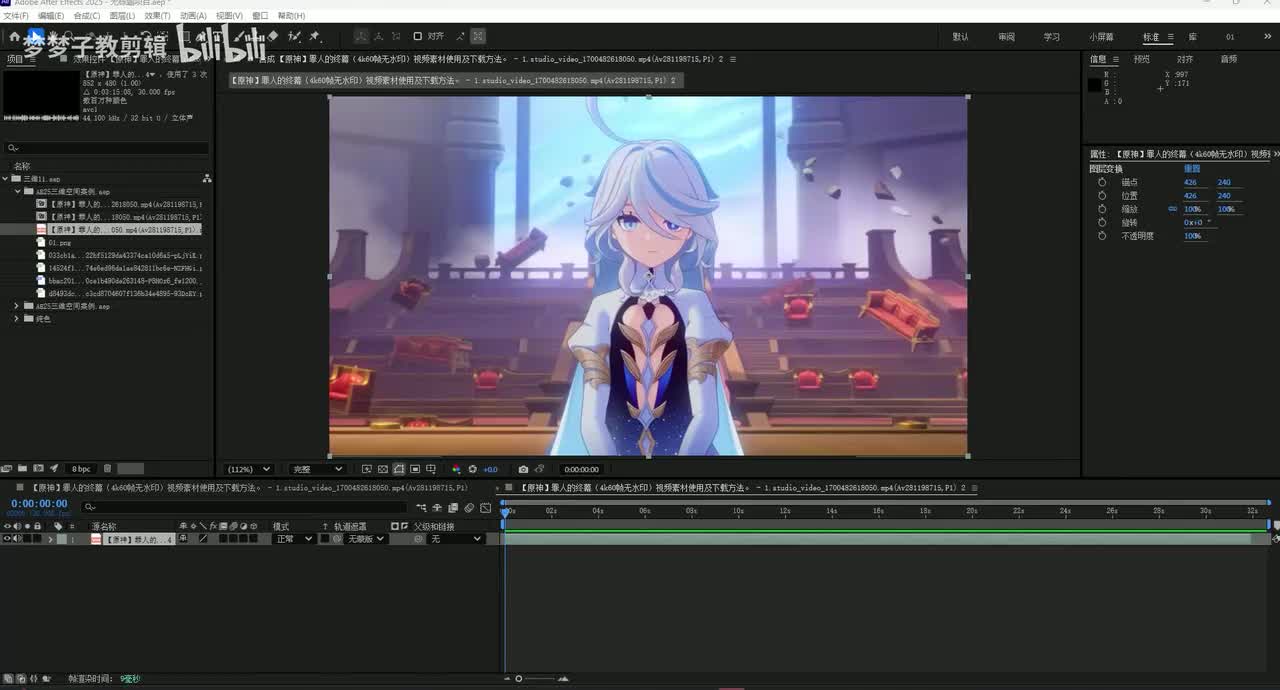This screenshot has width=1280, height=690.
Task: Click the 8 bpc color depth button
Action: click(x=81, y=468)
